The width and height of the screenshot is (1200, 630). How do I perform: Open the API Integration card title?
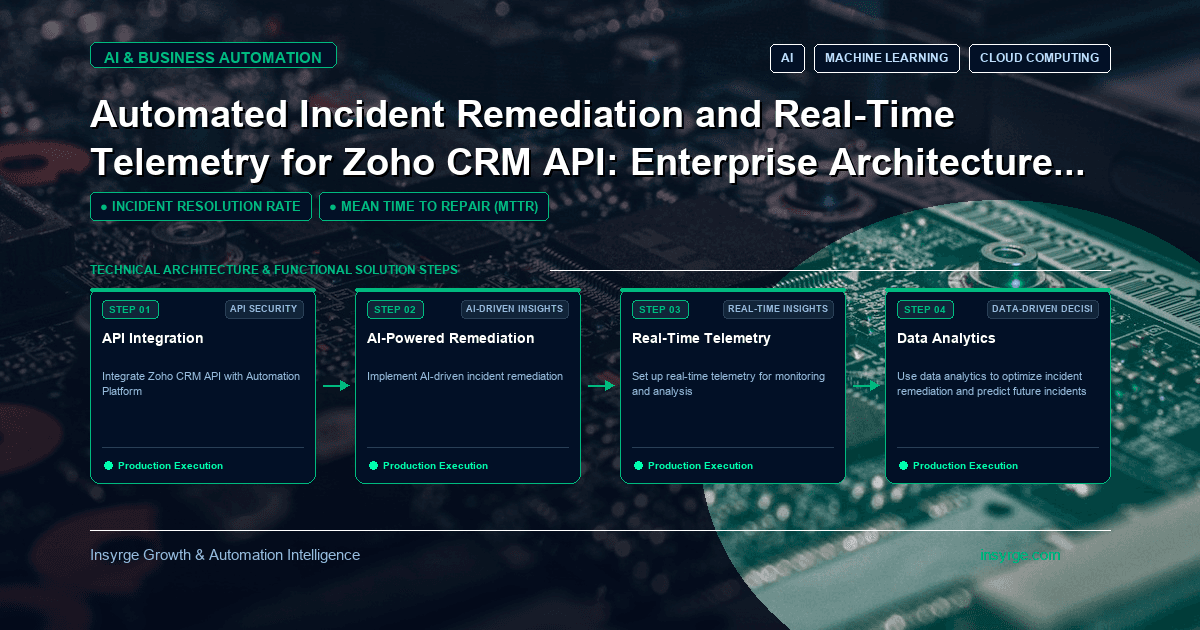pyautogui.click(x=152, y=338)
